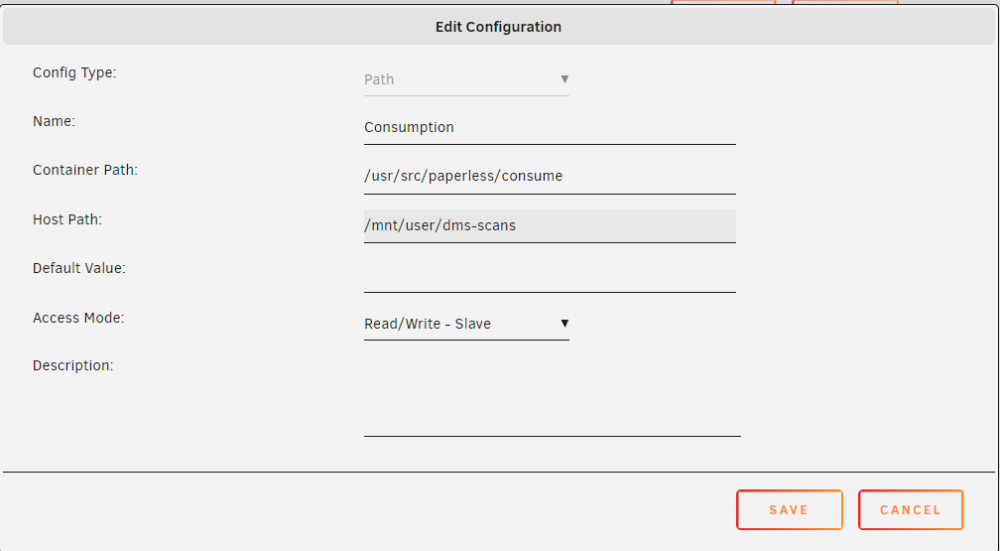Click the Name label text
The image size is (1000, 551).
coord(54,121)
